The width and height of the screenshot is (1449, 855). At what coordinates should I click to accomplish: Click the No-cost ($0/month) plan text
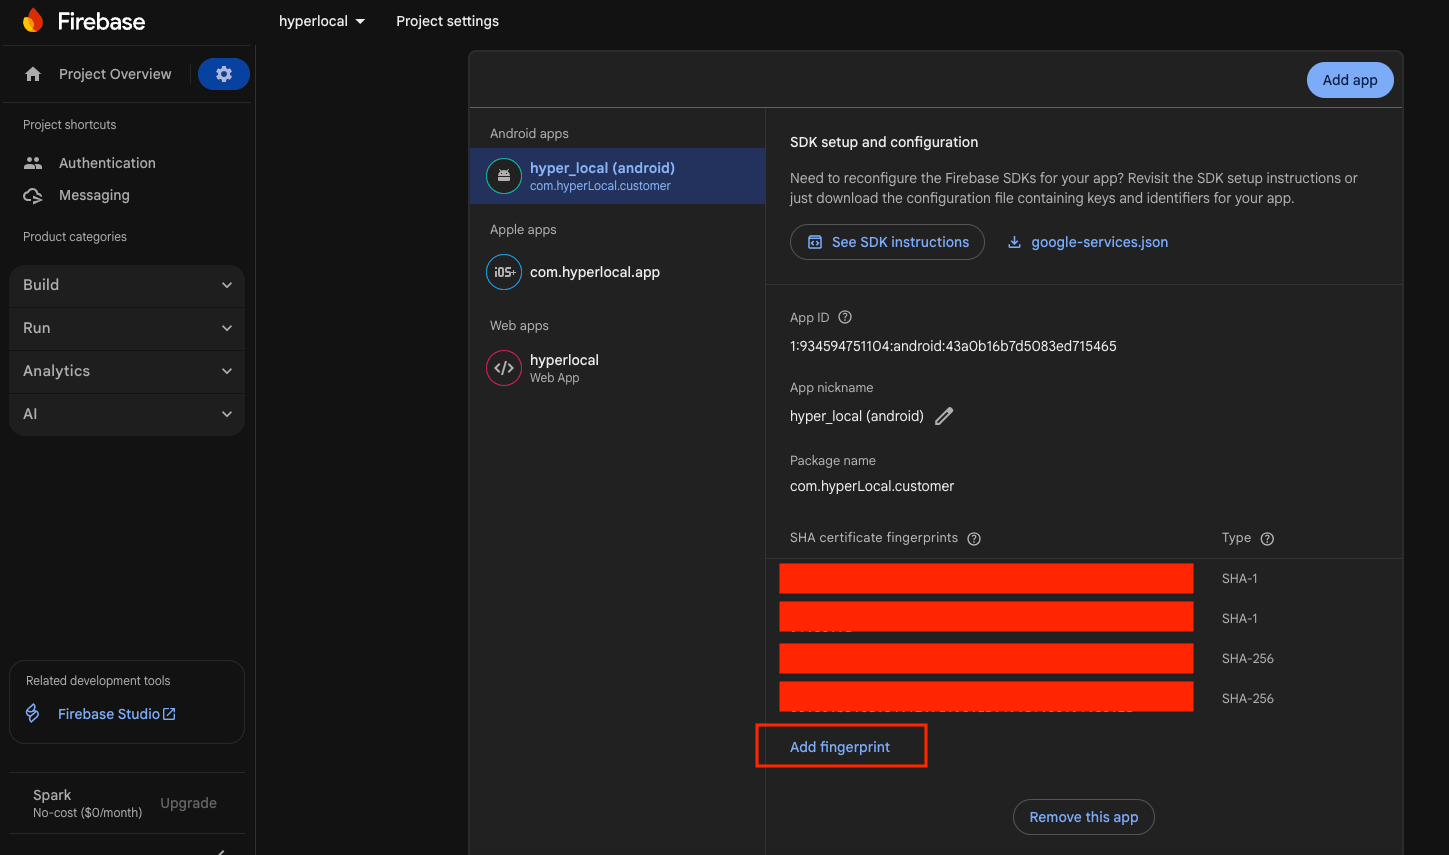pos(87,813)
